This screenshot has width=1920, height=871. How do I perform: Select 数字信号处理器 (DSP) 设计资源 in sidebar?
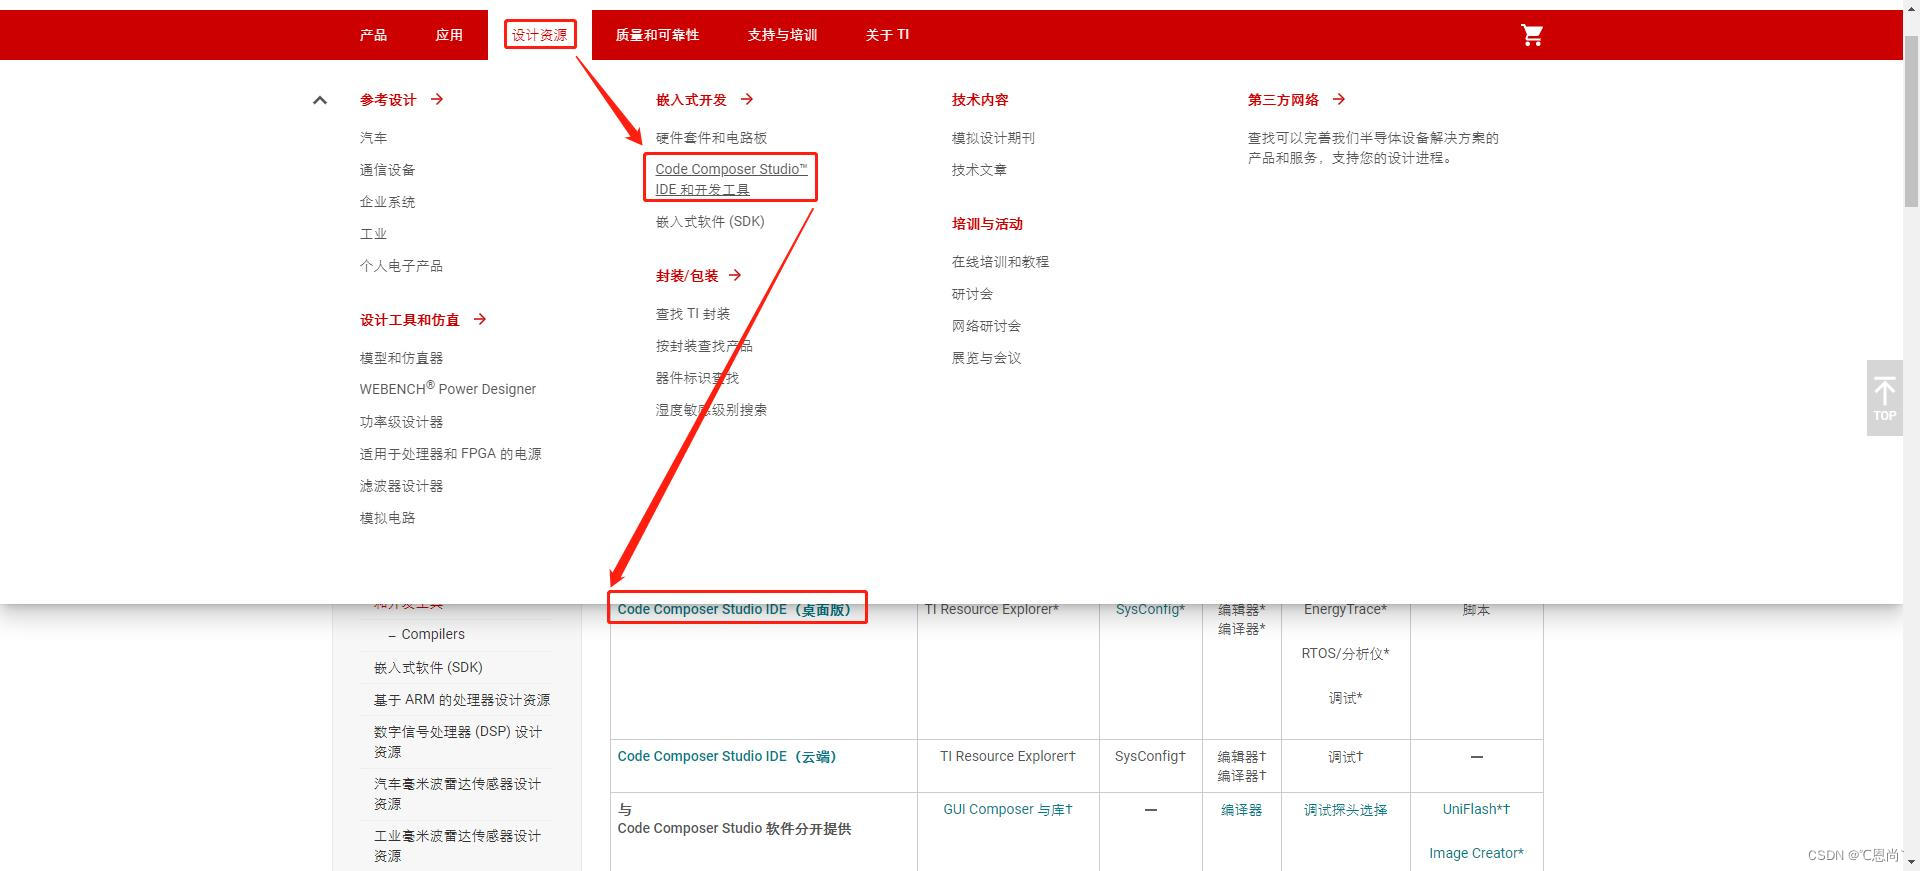click(x=458, y=742)
